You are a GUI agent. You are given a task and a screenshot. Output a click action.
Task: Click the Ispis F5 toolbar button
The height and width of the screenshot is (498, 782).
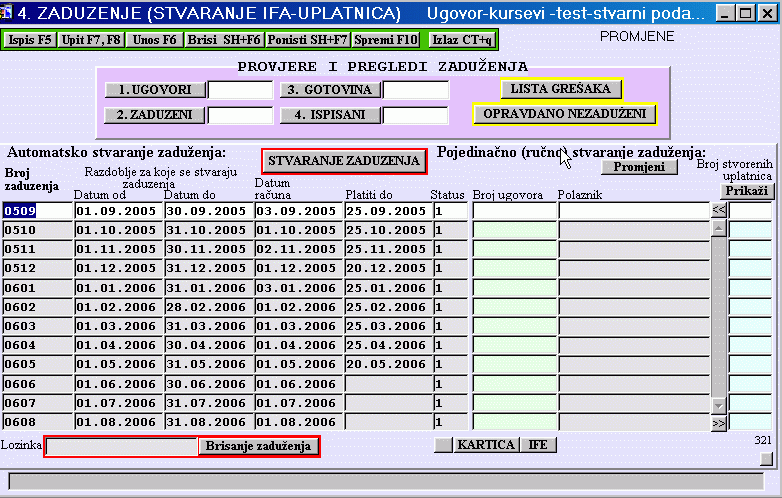pyautogui.click(x=30, y=39)
